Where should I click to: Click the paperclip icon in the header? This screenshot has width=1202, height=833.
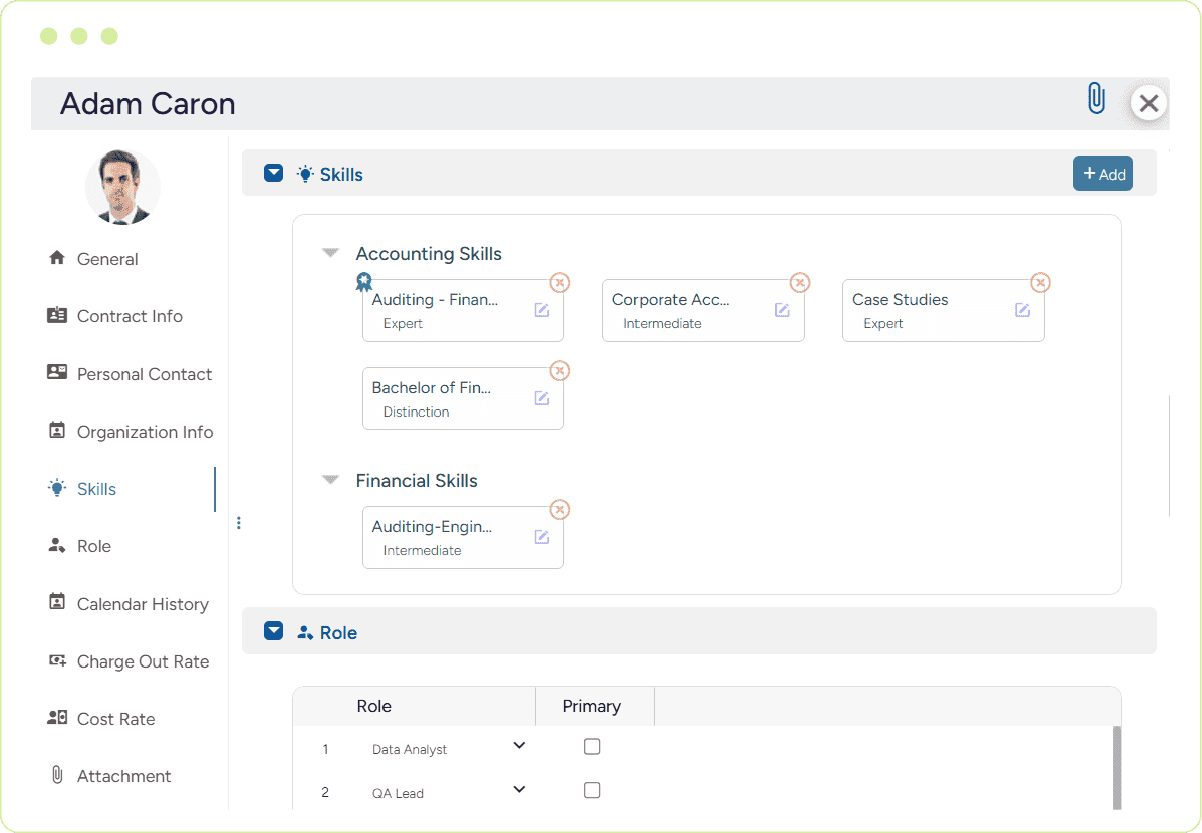pos(1097,99)
